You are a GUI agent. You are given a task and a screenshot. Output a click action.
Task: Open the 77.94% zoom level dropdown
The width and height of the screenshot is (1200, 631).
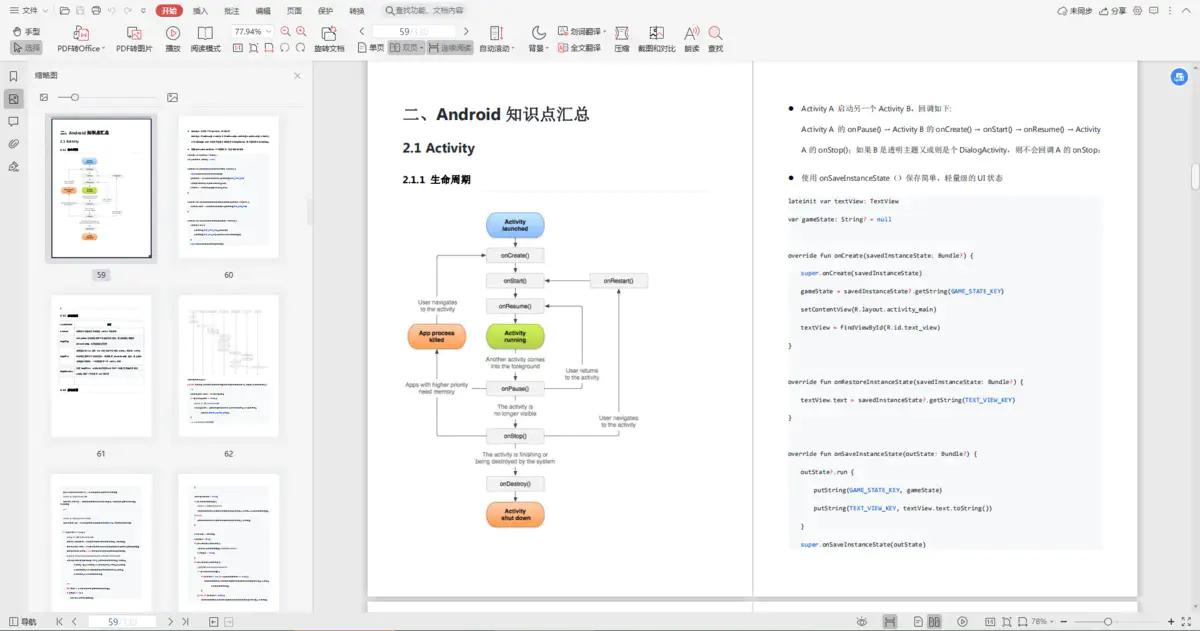(254, 32)
